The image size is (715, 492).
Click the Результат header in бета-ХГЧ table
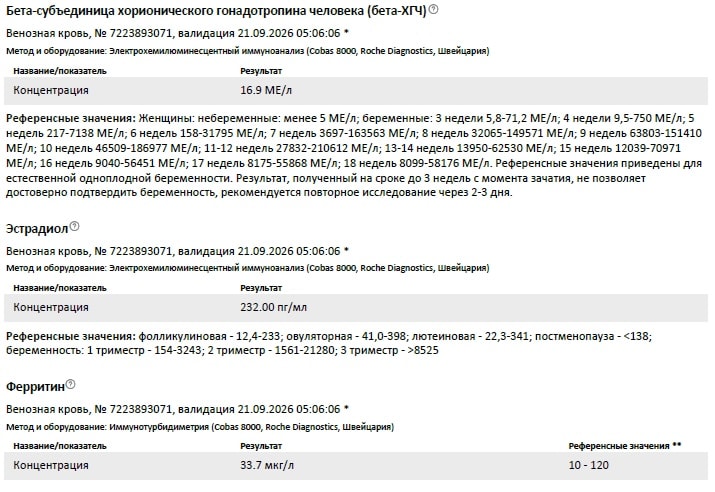coord(261,71)
